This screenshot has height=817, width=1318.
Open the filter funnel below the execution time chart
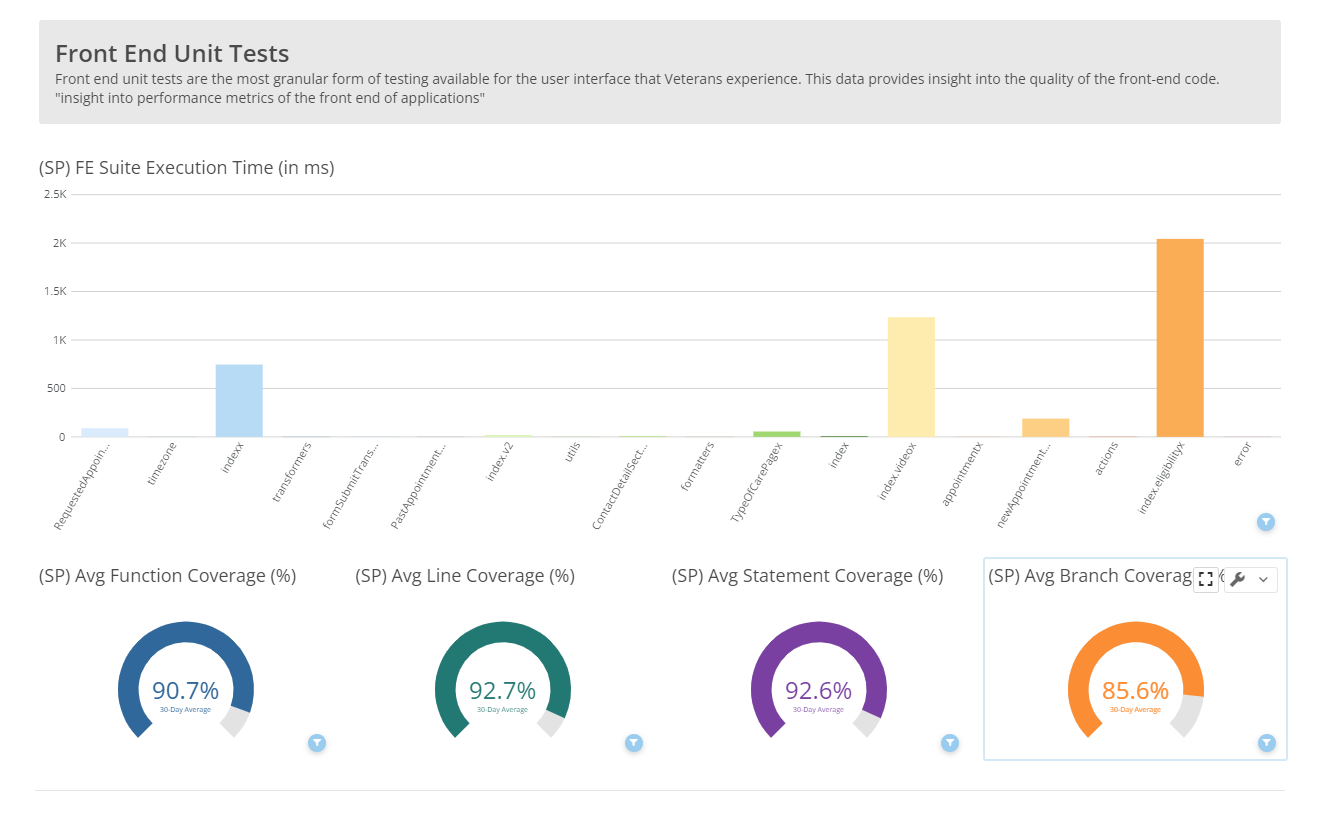1266,521
